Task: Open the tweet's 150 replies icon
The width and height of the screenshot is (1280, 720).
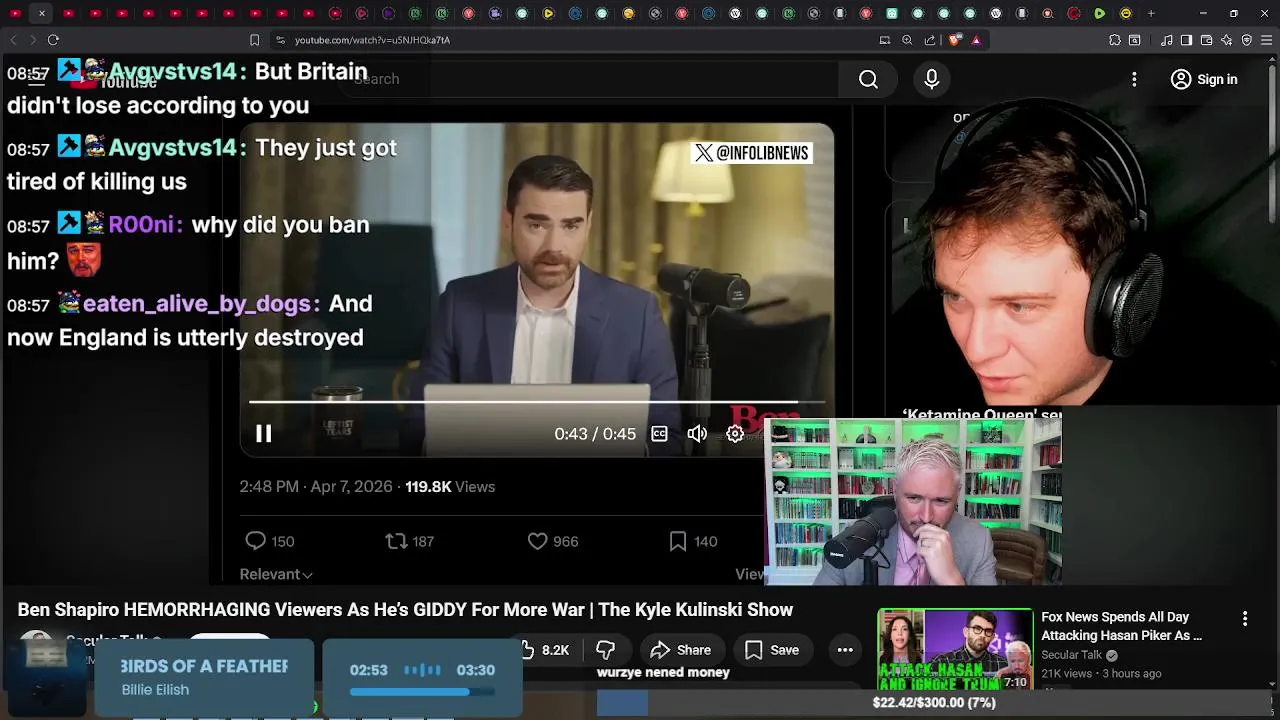Action: 256,541
